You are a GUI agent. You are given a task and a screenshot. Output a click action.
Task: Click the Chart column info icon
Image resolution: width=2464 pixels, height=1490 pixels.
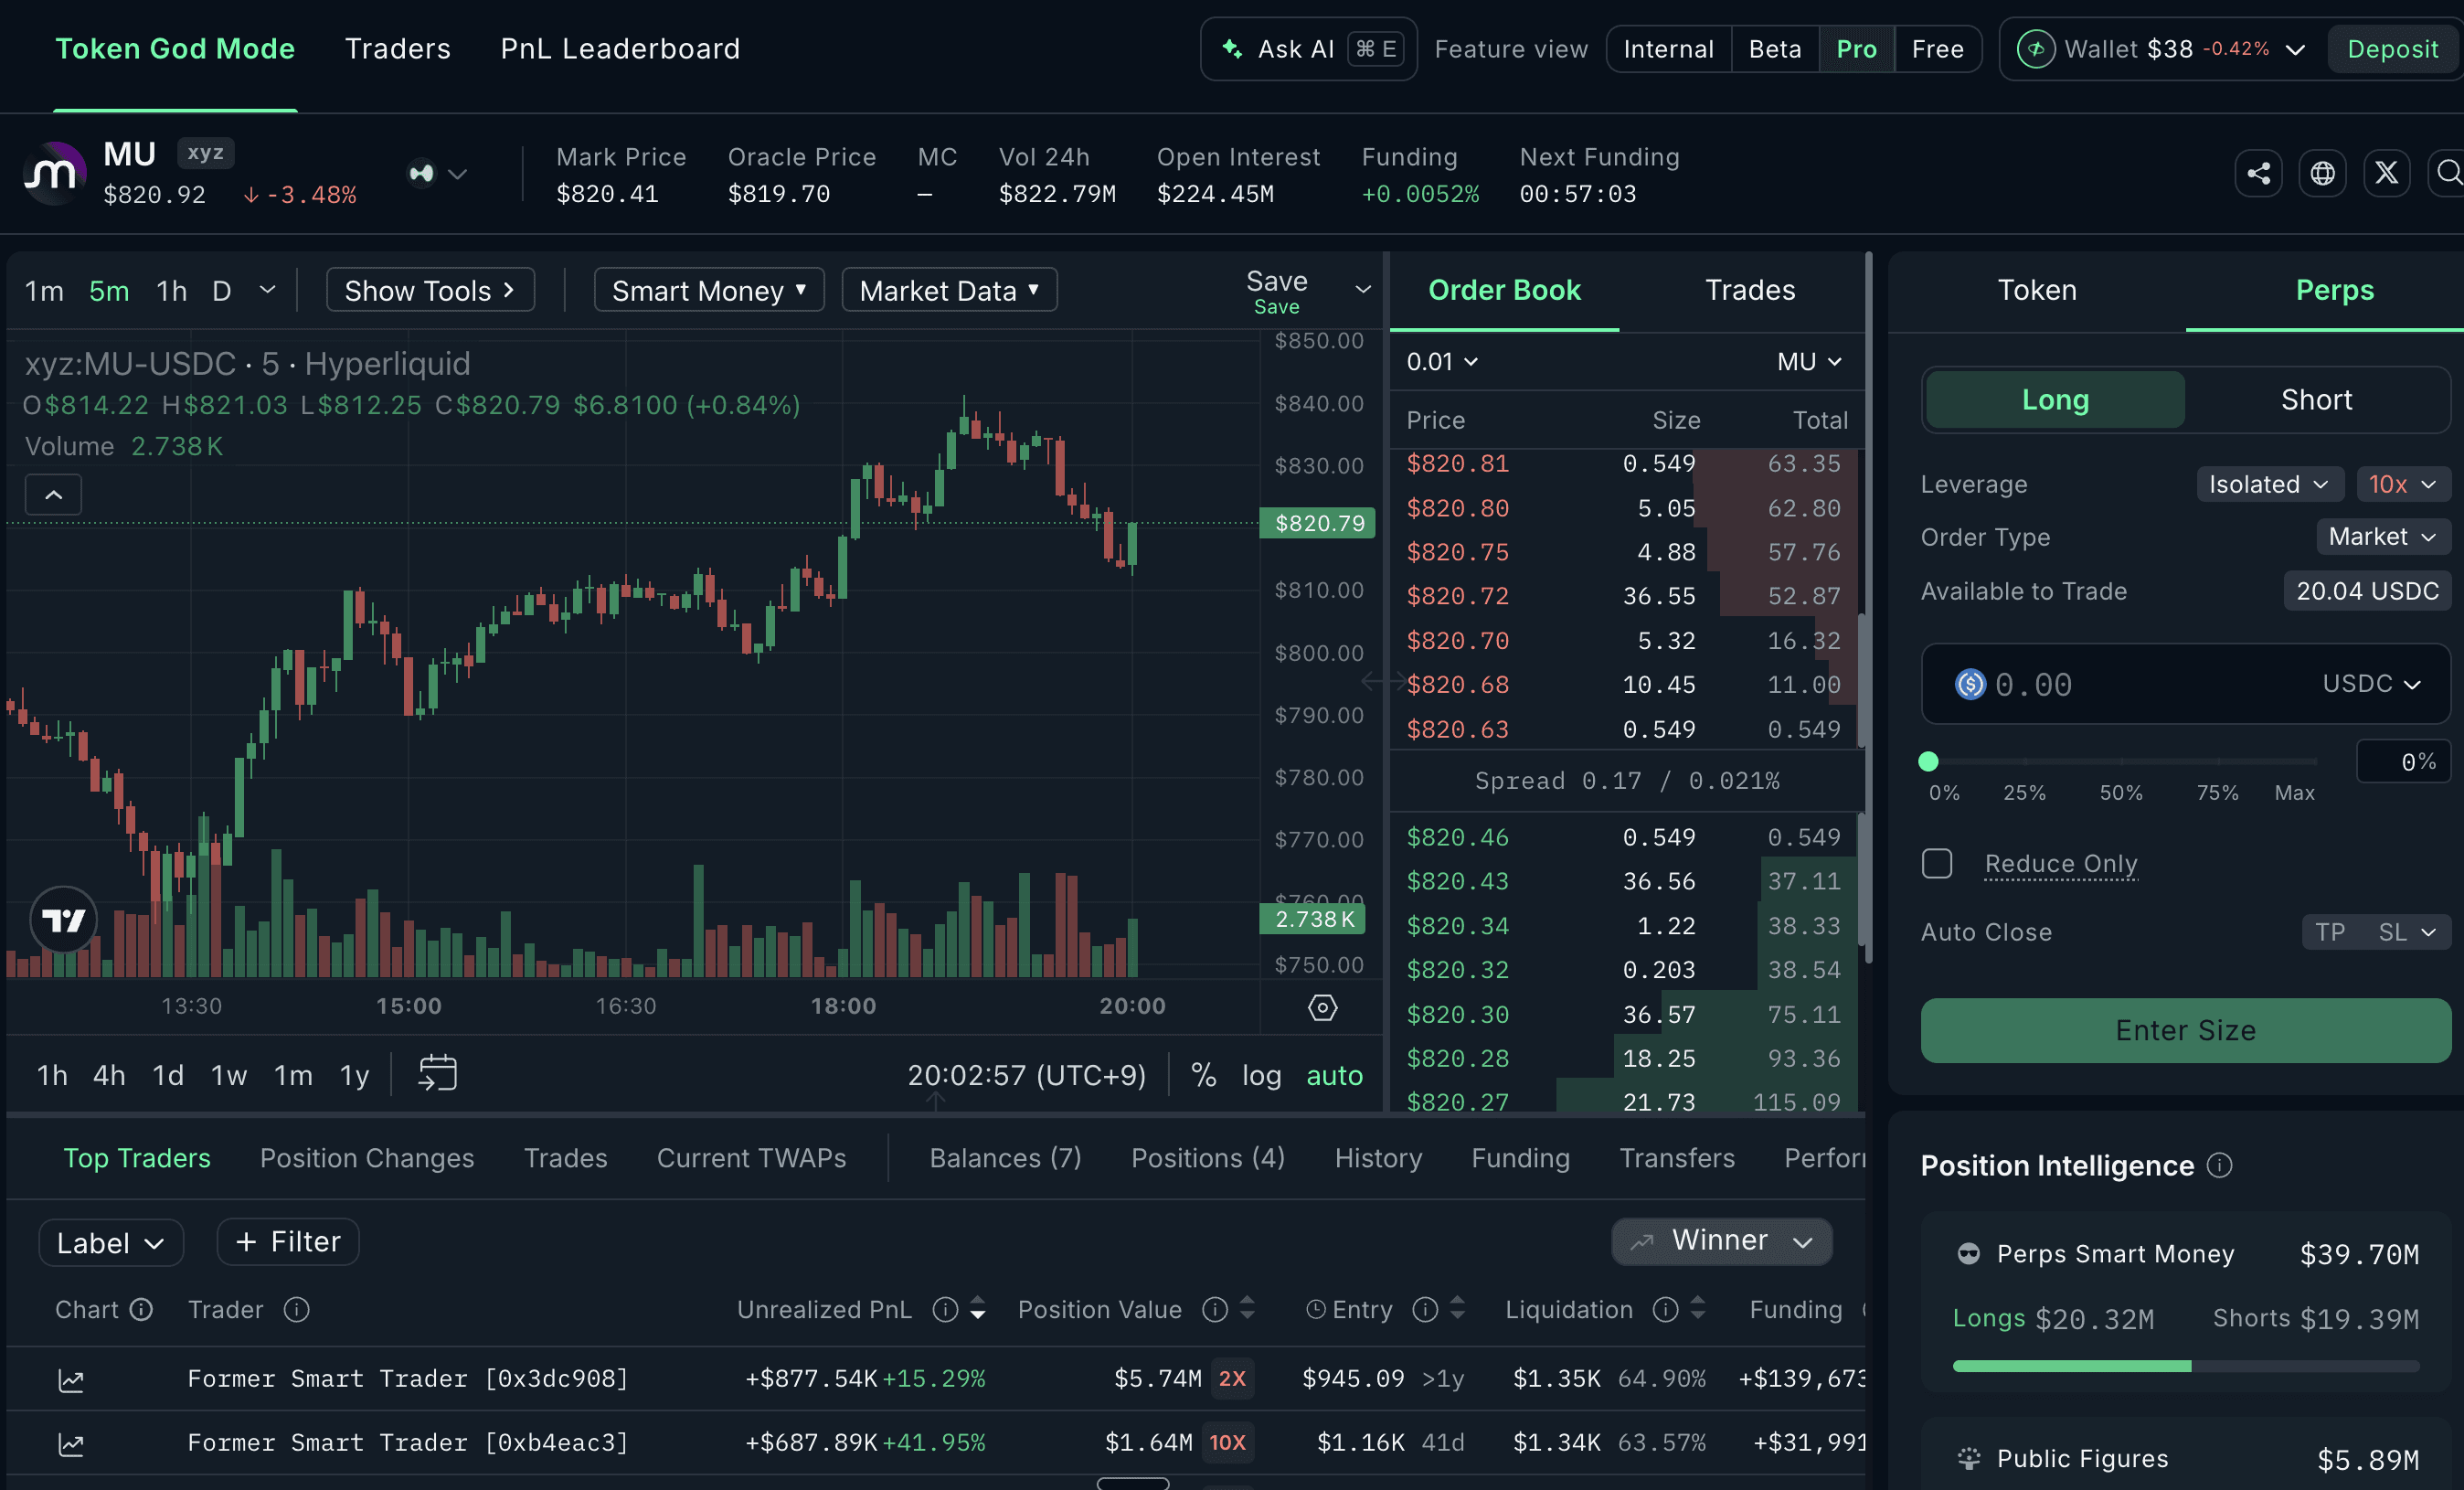[141, 1309]
